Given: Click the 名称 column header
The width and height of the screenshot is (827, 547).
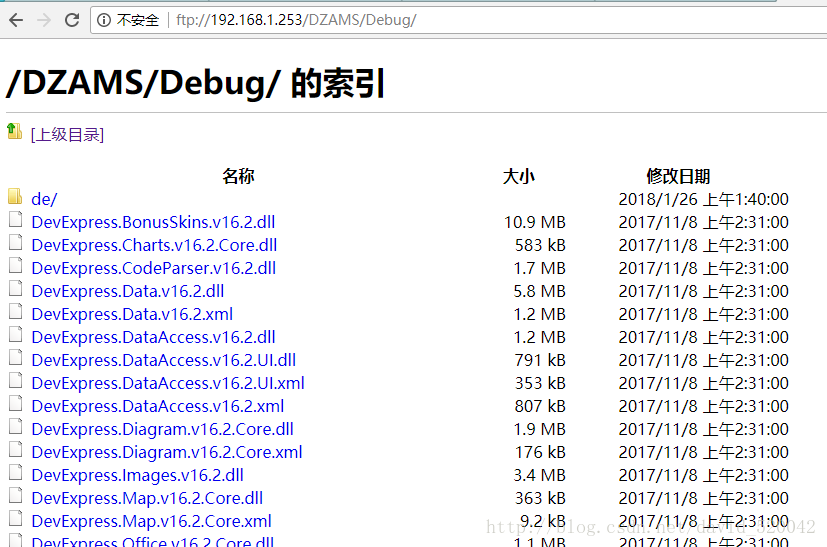Looking at the screenshot, I should [x=238, y=176].
